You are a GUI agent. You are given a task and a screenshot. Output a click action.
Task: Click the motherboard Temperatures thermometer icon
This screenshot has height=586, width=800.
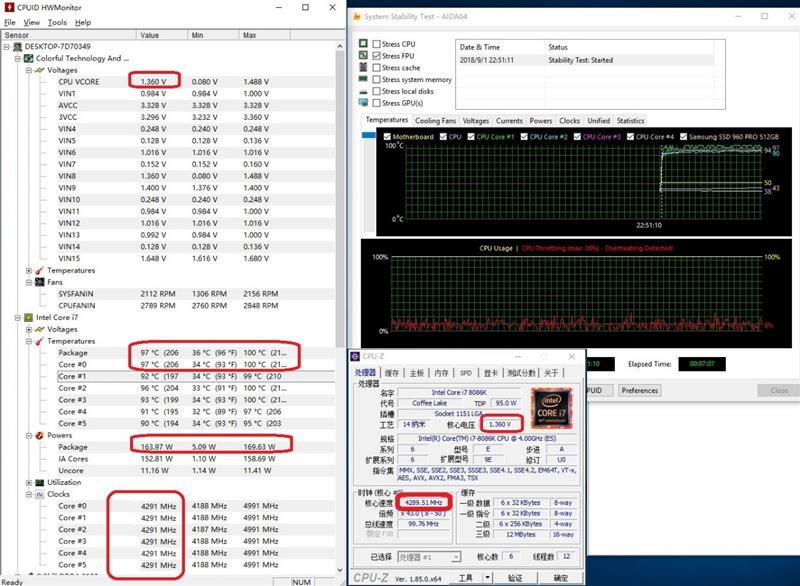[x=40, y=270]
